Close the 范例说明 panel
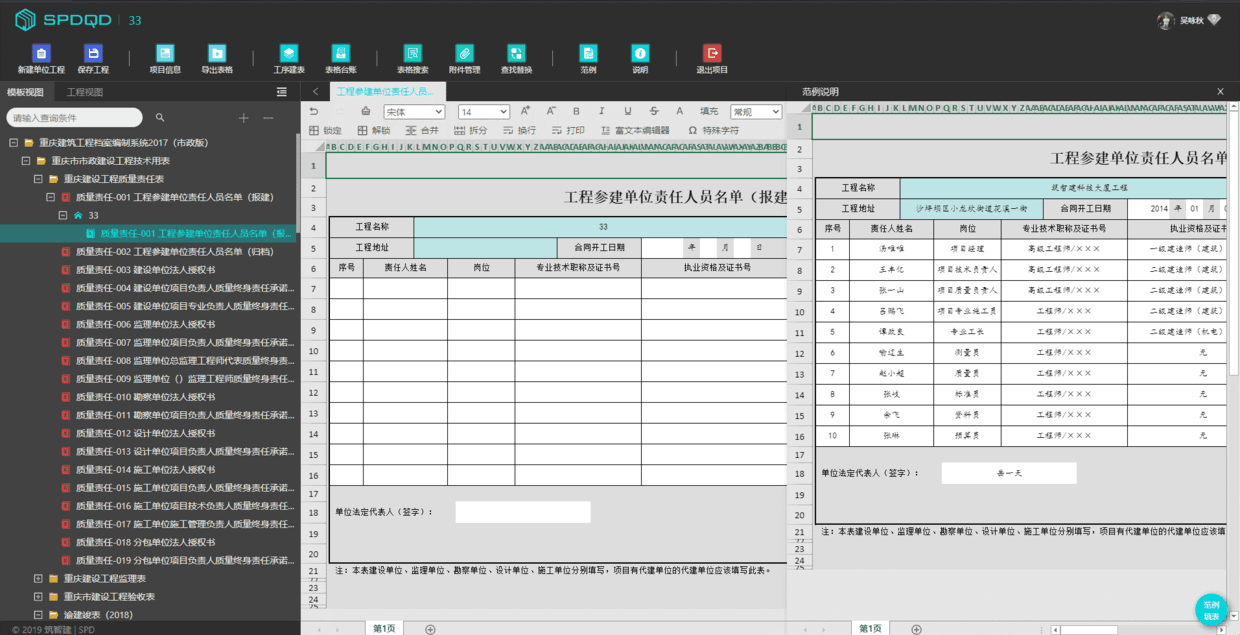 click(x=1220, y=91)
